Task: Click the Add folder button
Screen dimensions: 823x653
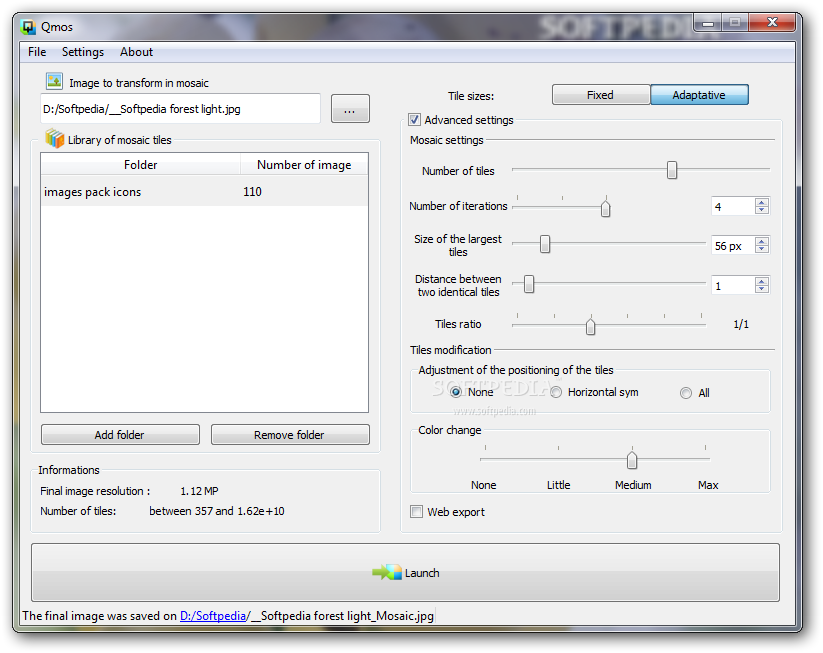Action: click(x=120, y=435)
